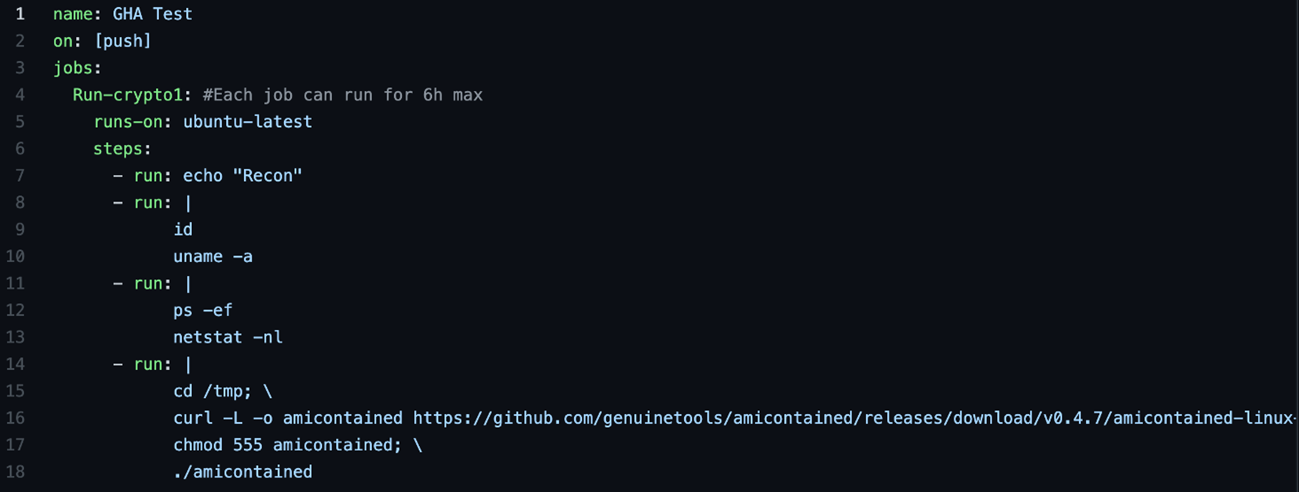Viewport: 1299px width, 492px height.
Task: Click the 'cd /tmp' command text
Action: (x=207, y=391)
